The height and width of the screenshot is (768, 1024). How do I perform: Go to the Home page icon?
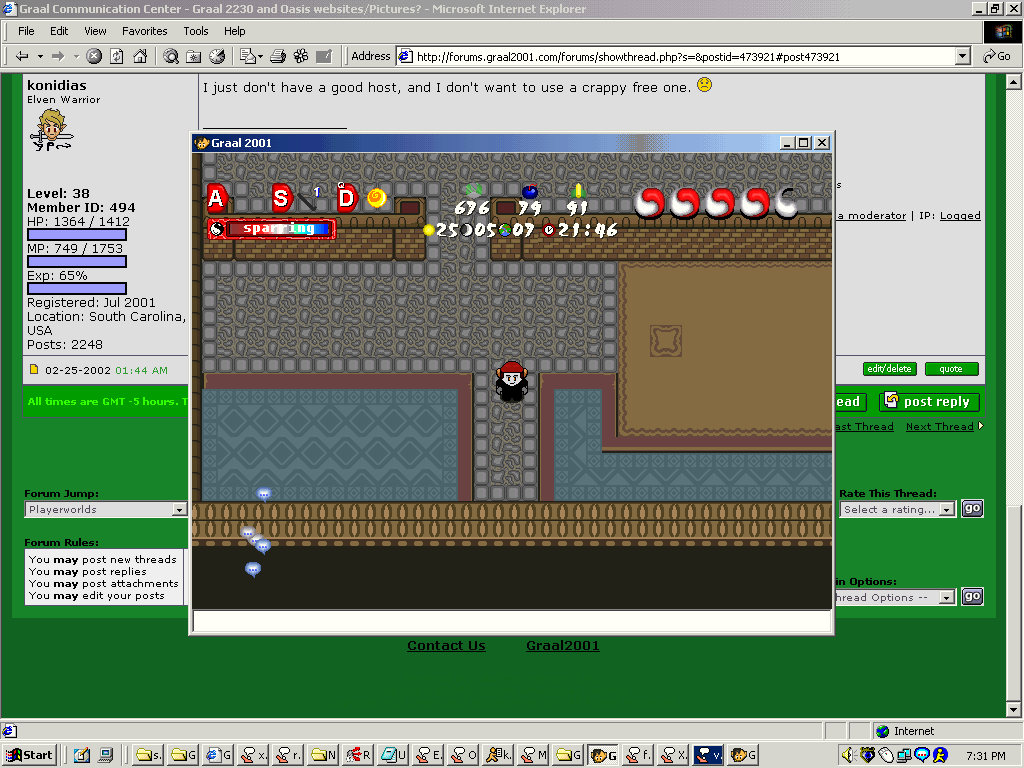[140, 56]
